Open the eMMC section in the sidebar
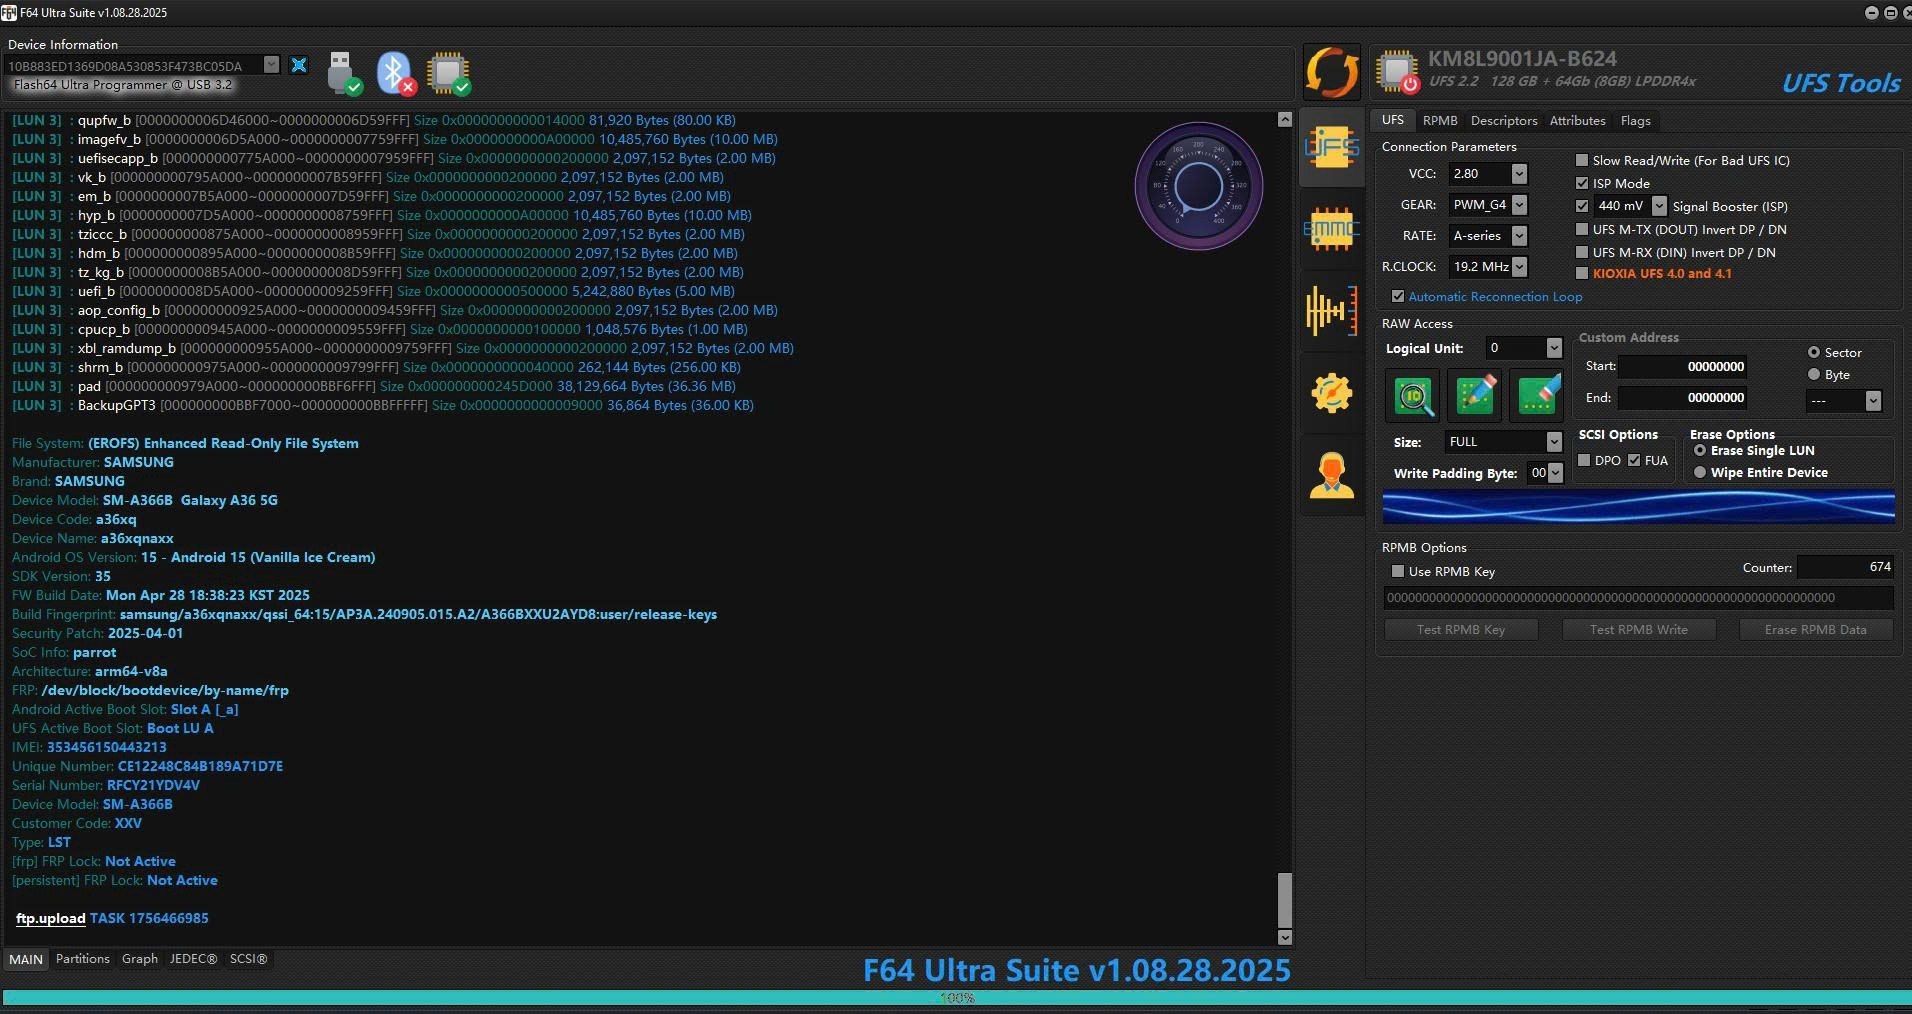Image resolution: width=1912 pixels, height=1014 pixels. (x=1331, y=229)
